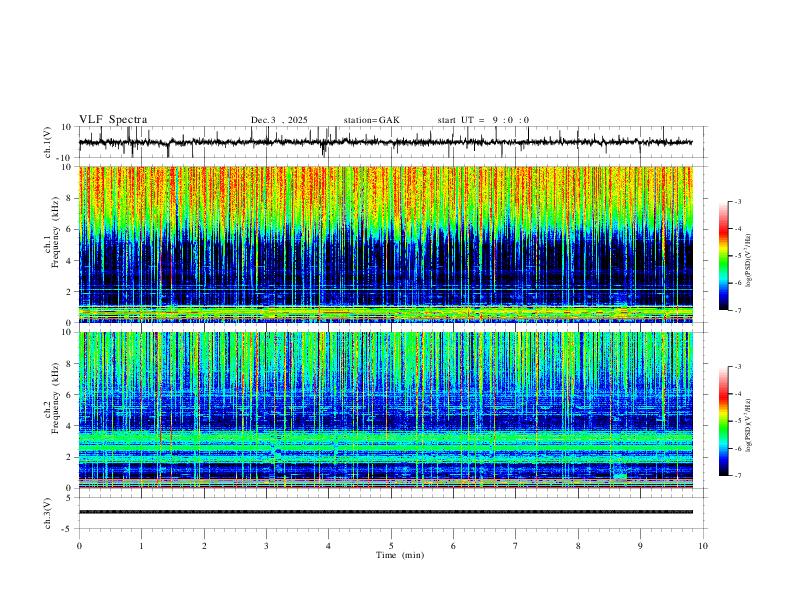
Task: Click the ch.2 log(PSD) colorbar label
Action: pyautogui.click(x=749, y=425)
